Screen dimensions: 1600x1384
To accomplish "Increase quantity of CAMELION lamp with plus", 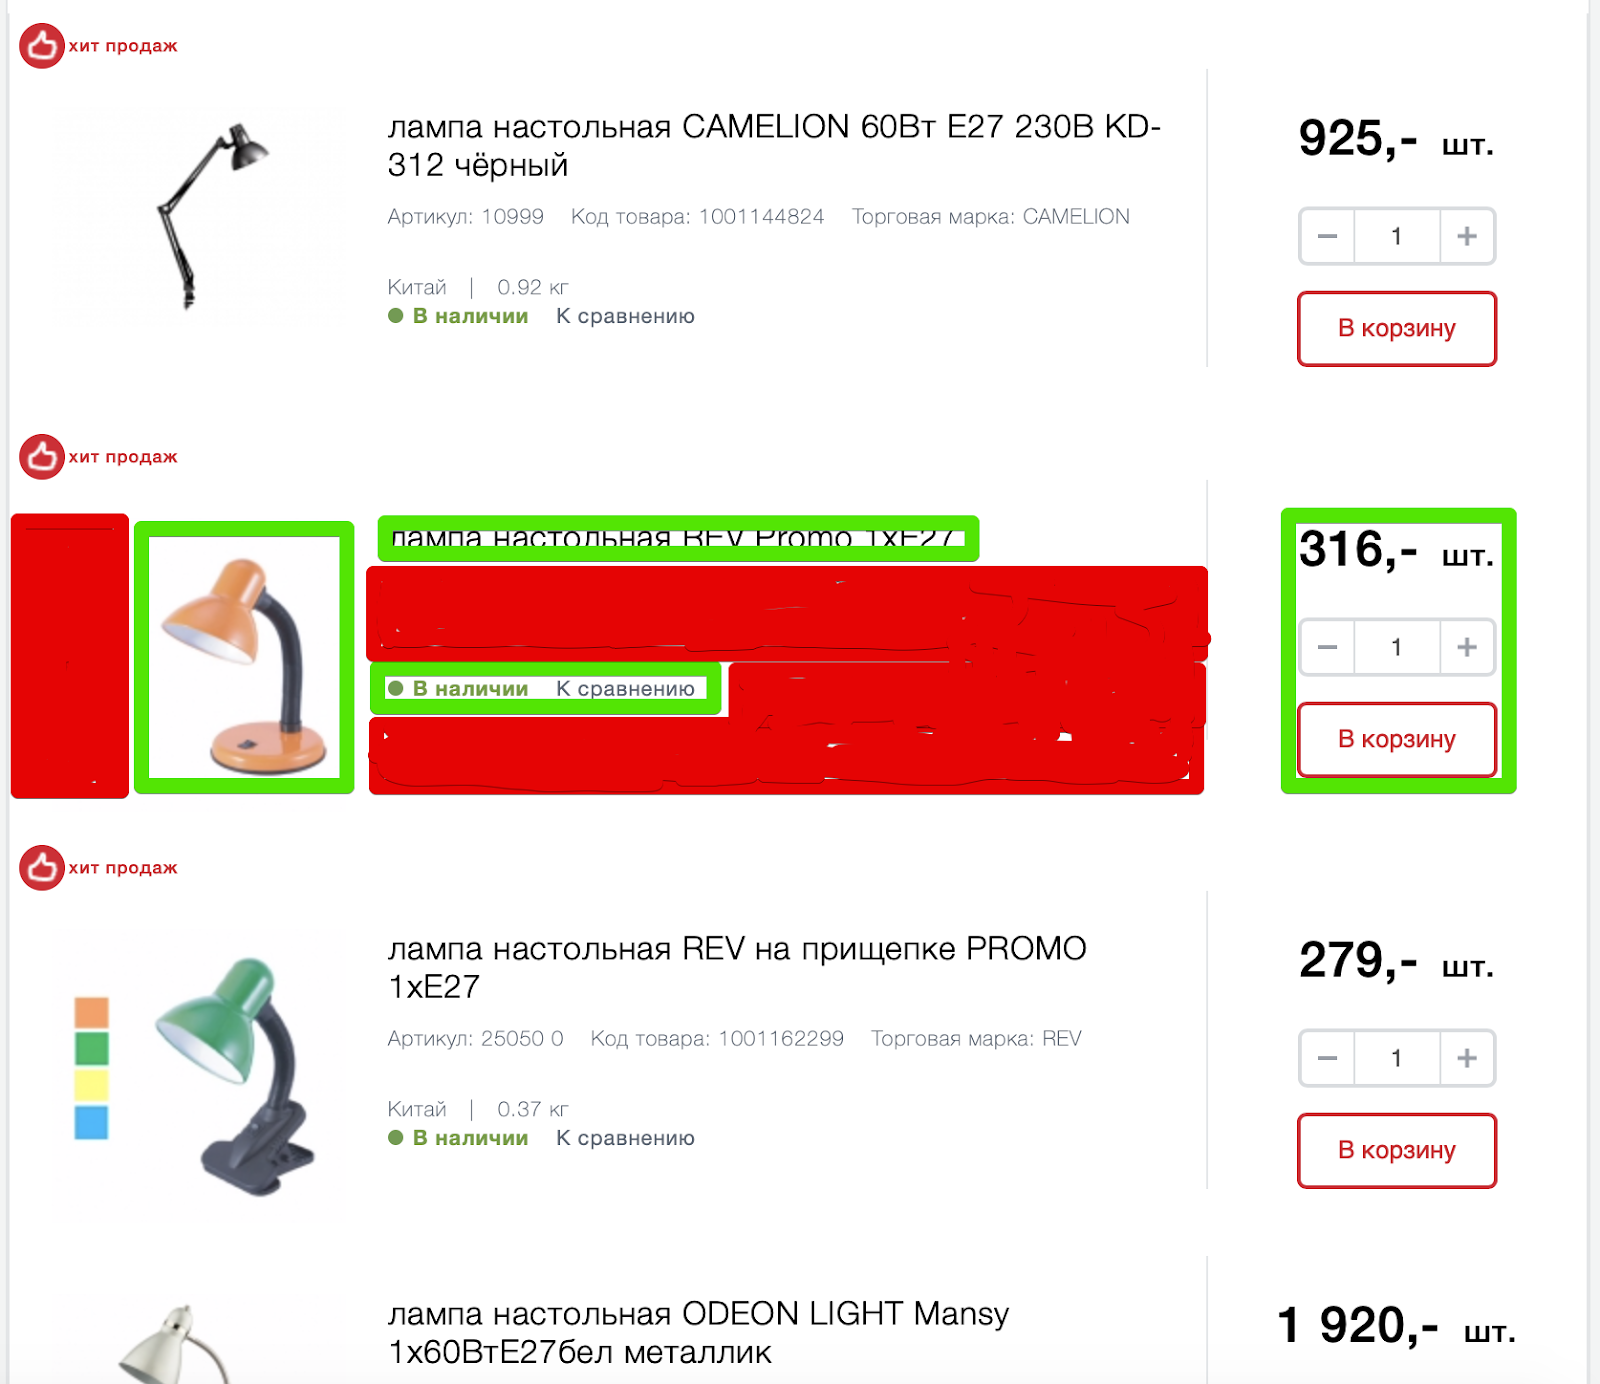I will pyautogui.click(x=1467, y=236).
